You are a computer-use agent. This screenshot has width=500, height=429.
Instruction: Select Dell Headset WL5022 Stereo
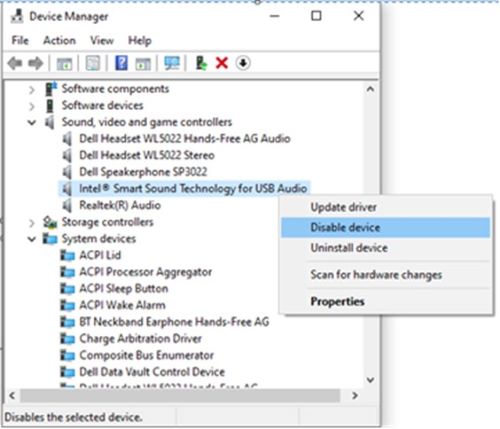[x=147, y=155]
